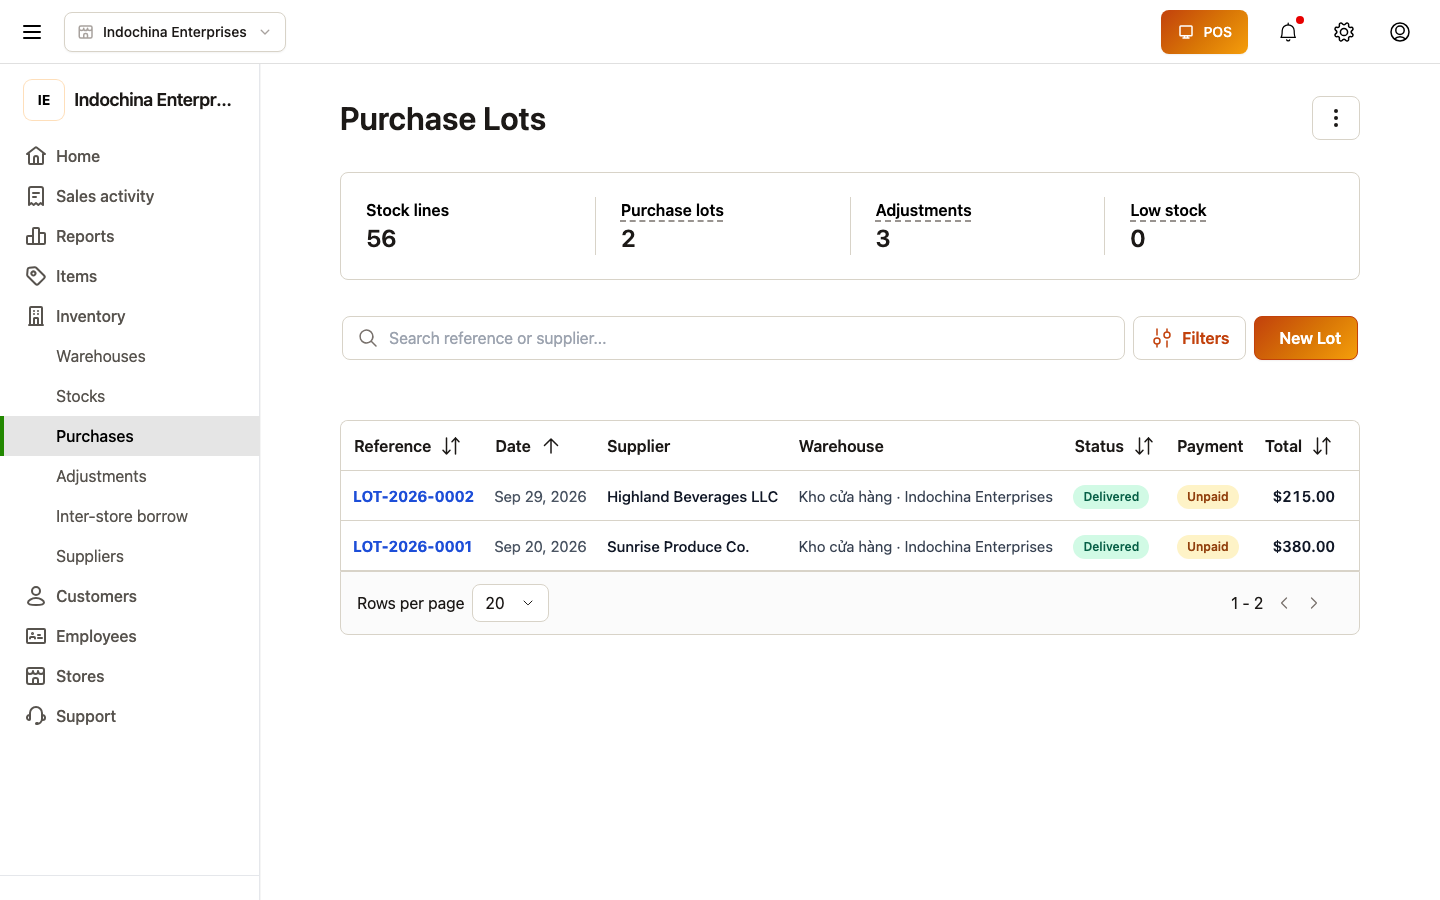The image size is (1440, 900).
Task: Go to next page arrow
Action: (1314, 603)
